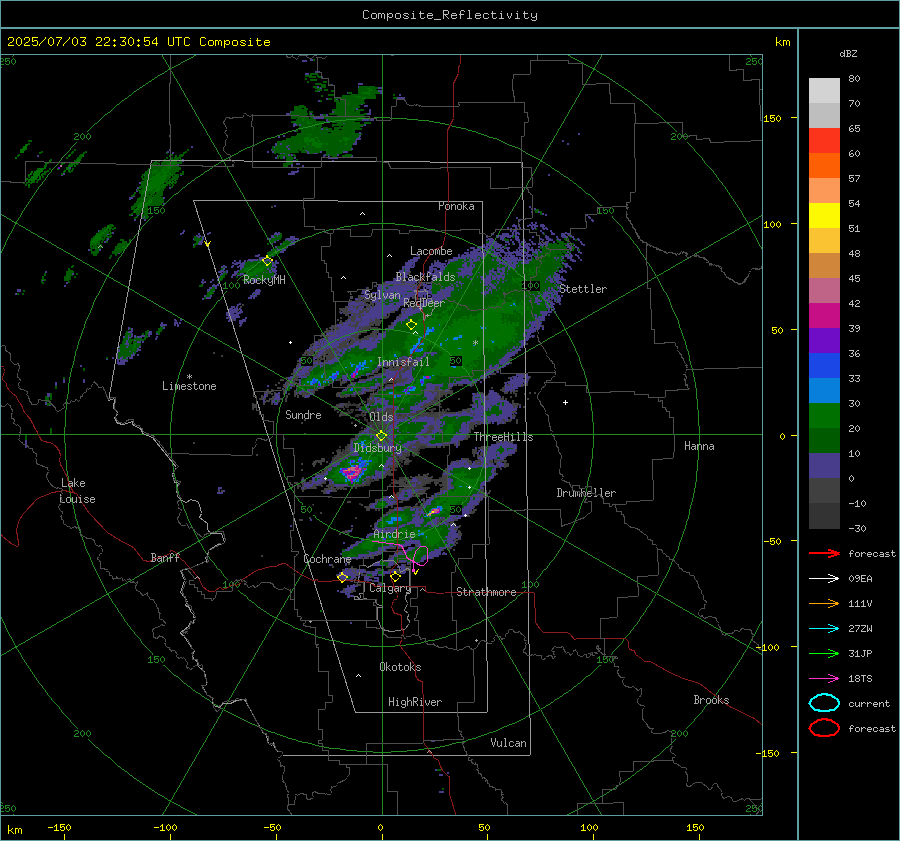This screenshot has width=900, height=841.
Task: Click the slate 0-10 dBZ swatch
Action: tap(824, 466)
